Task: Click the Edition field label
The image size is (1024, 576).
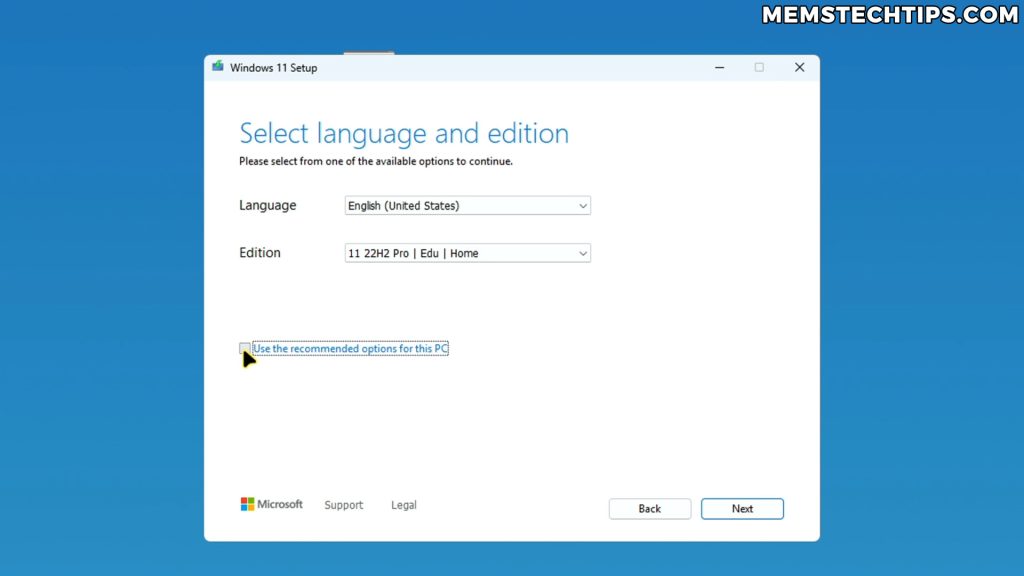Action: [260, 253]
